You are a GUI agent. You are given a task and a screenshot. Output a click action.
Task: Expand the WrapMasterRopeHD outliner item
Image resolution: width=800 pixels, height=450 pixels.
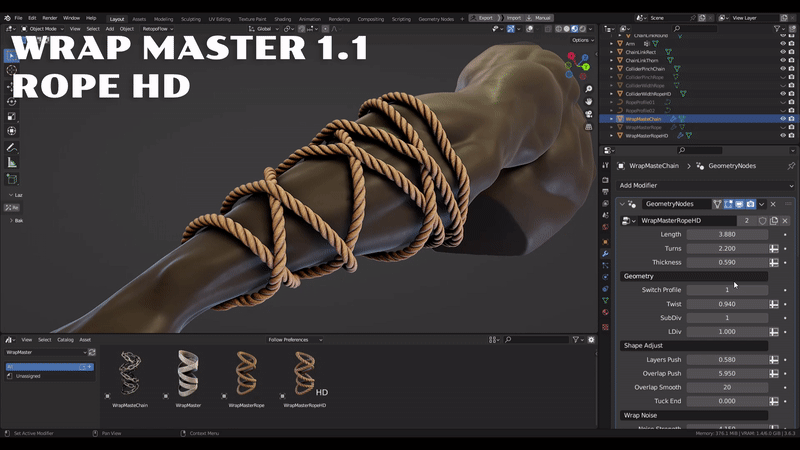point(612,136)
